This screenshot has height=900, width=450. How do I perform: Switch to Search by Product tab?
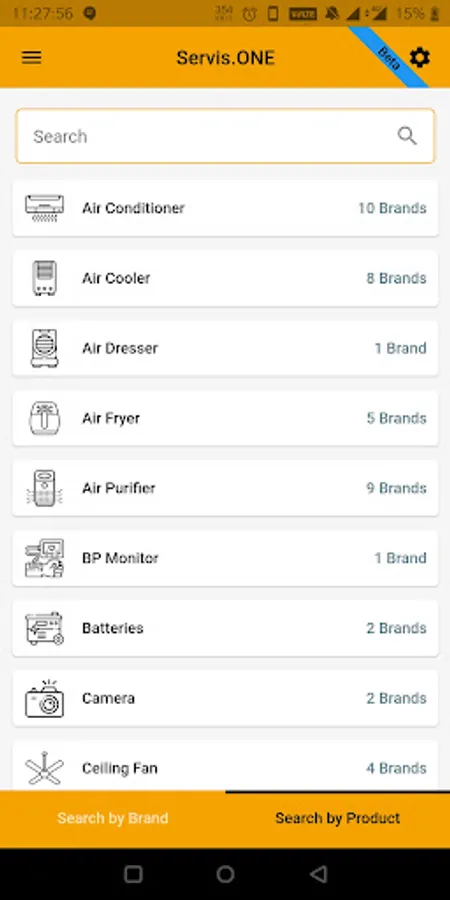(338, 818)
